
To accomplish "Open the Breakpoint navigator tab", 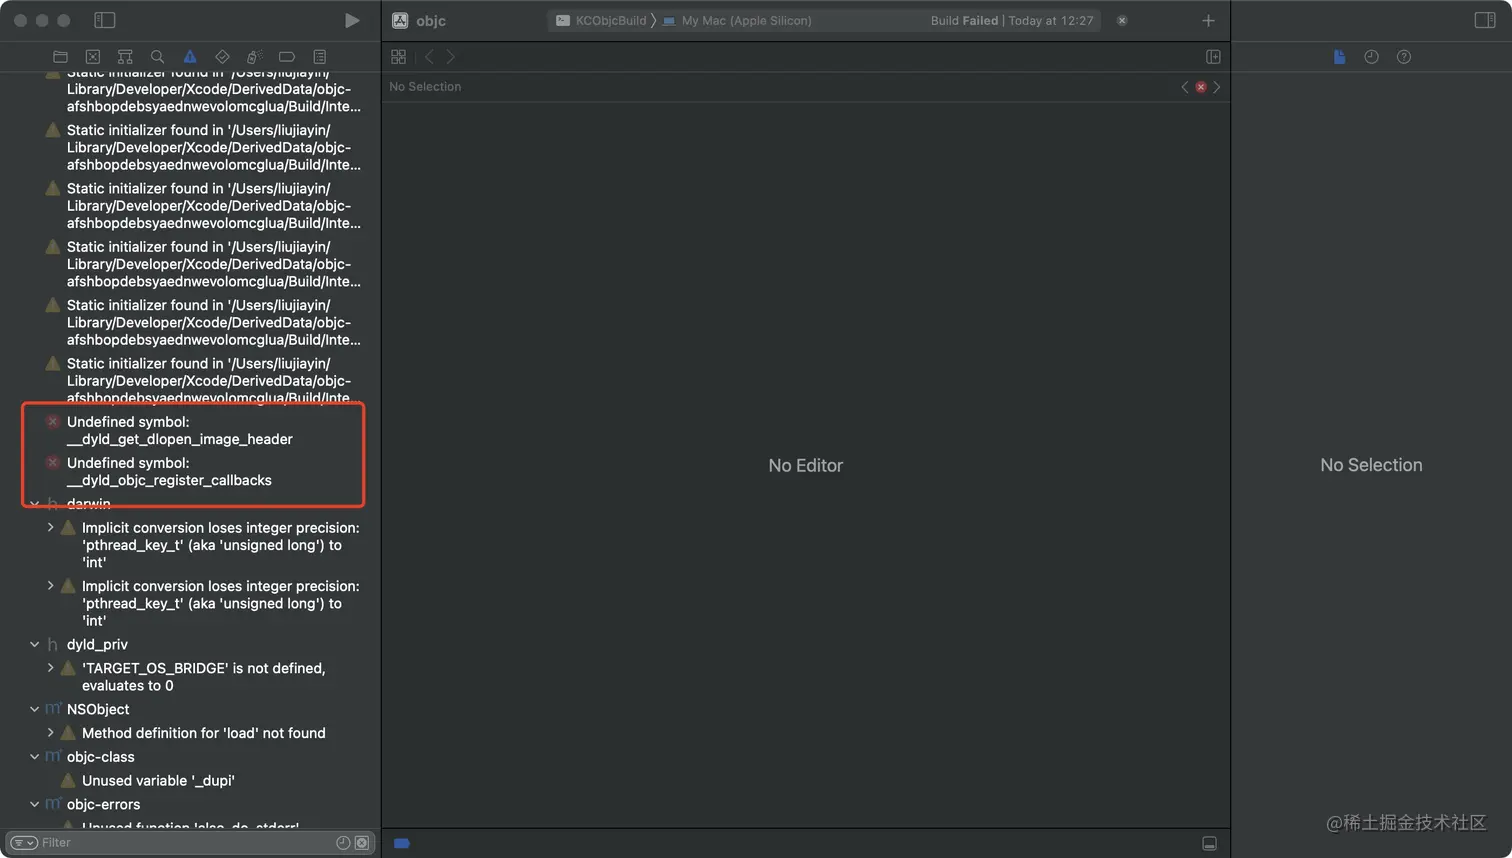I will (287, 57).
